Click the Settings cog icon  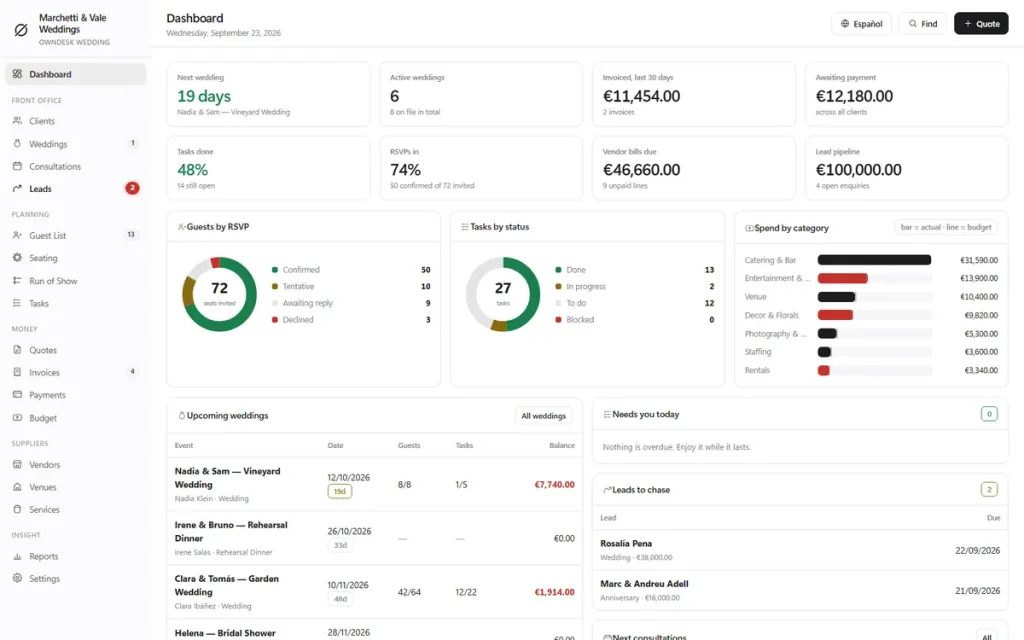click(17, 579)
